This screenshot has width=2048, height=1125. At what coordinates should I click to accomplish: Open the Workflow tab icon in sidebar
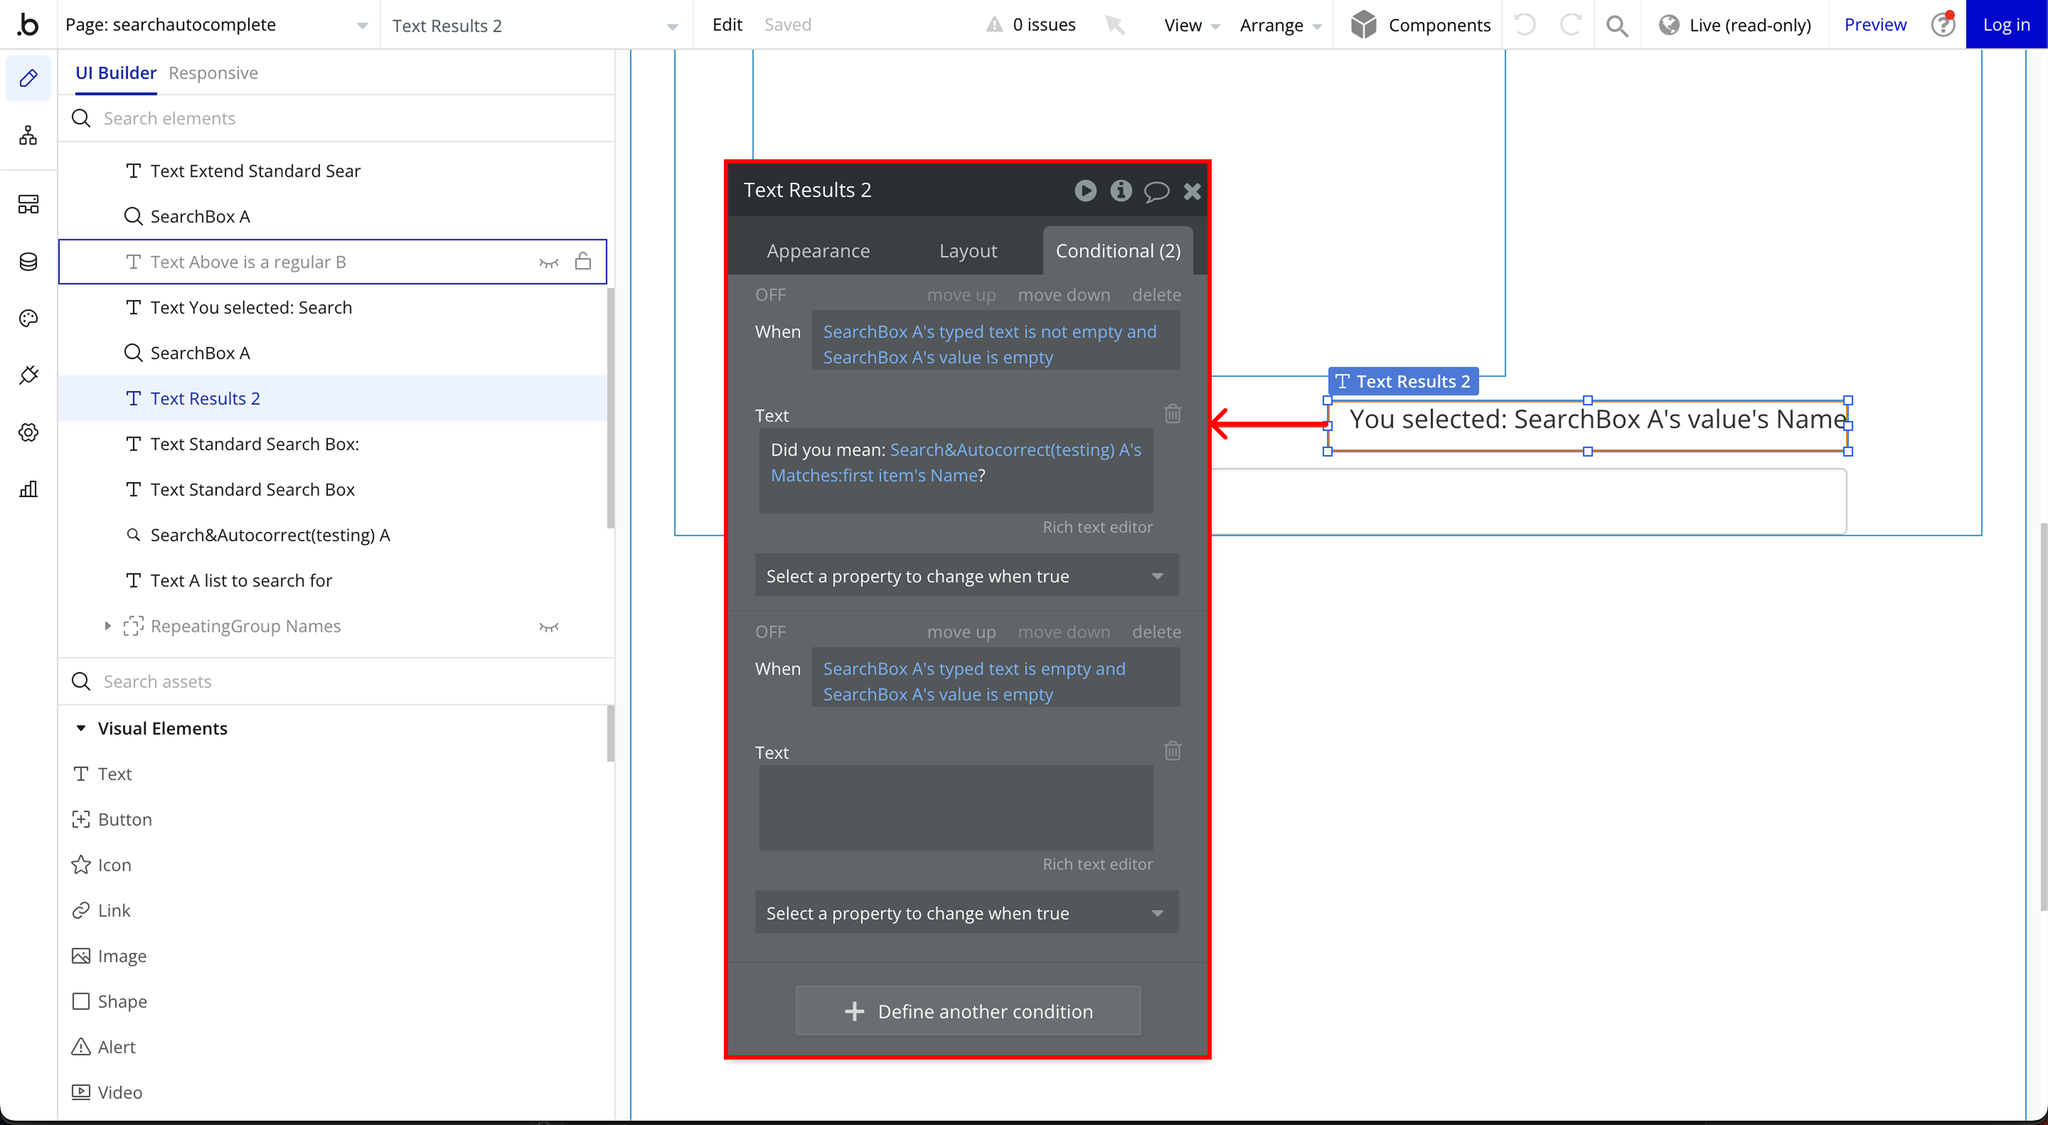click(x=28, y=136)
